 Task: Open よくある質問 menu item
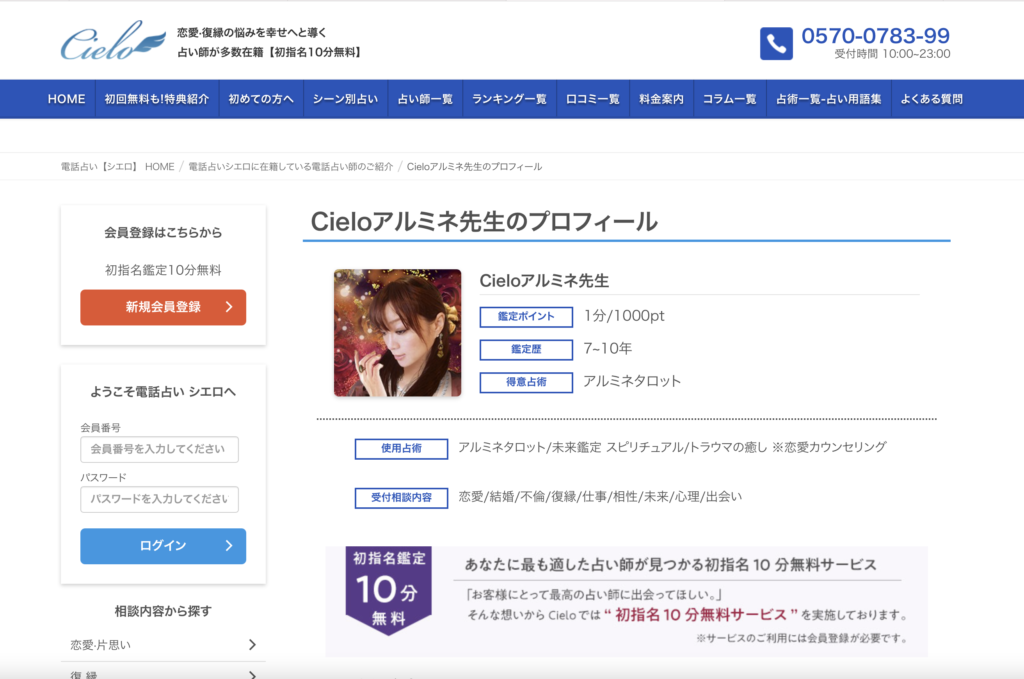tap(932, 99)
